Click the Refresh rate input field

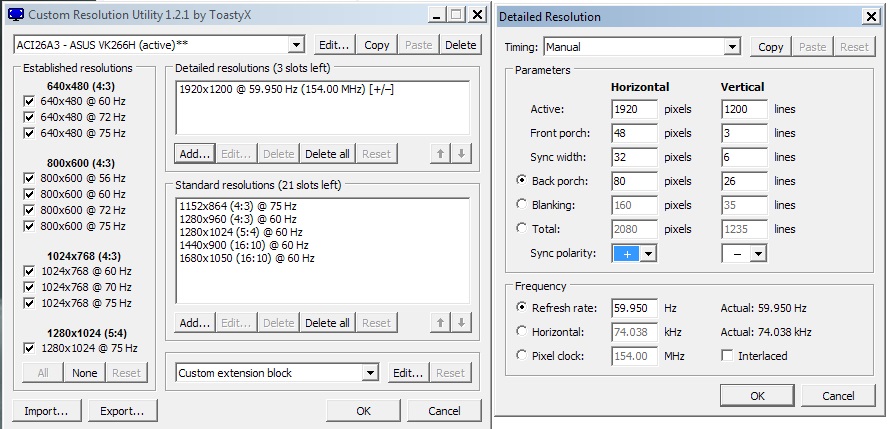(634, 308)
